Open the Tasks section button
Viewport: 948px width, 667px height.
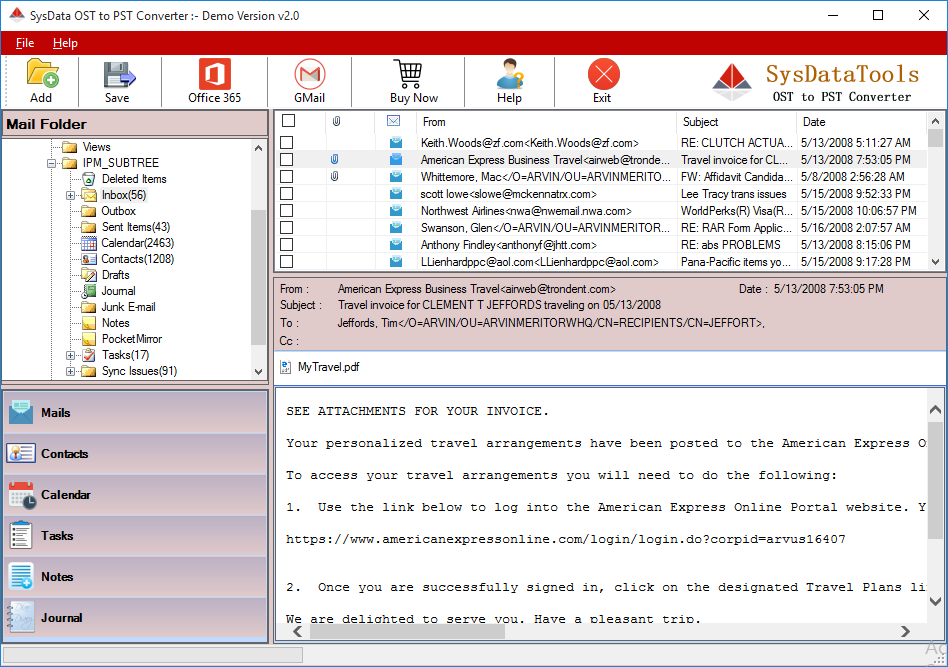click(x=135, y=535)
